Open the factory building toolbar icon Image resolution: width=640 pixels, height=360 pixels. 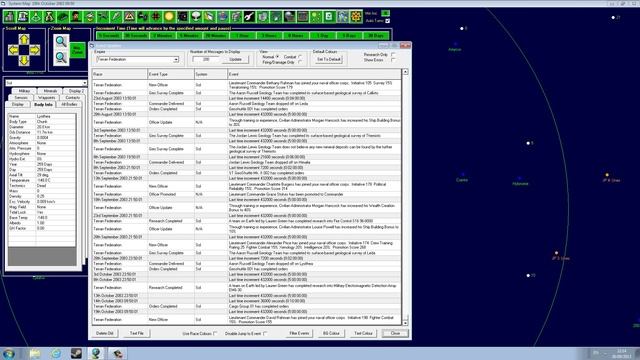pos(9,17)
